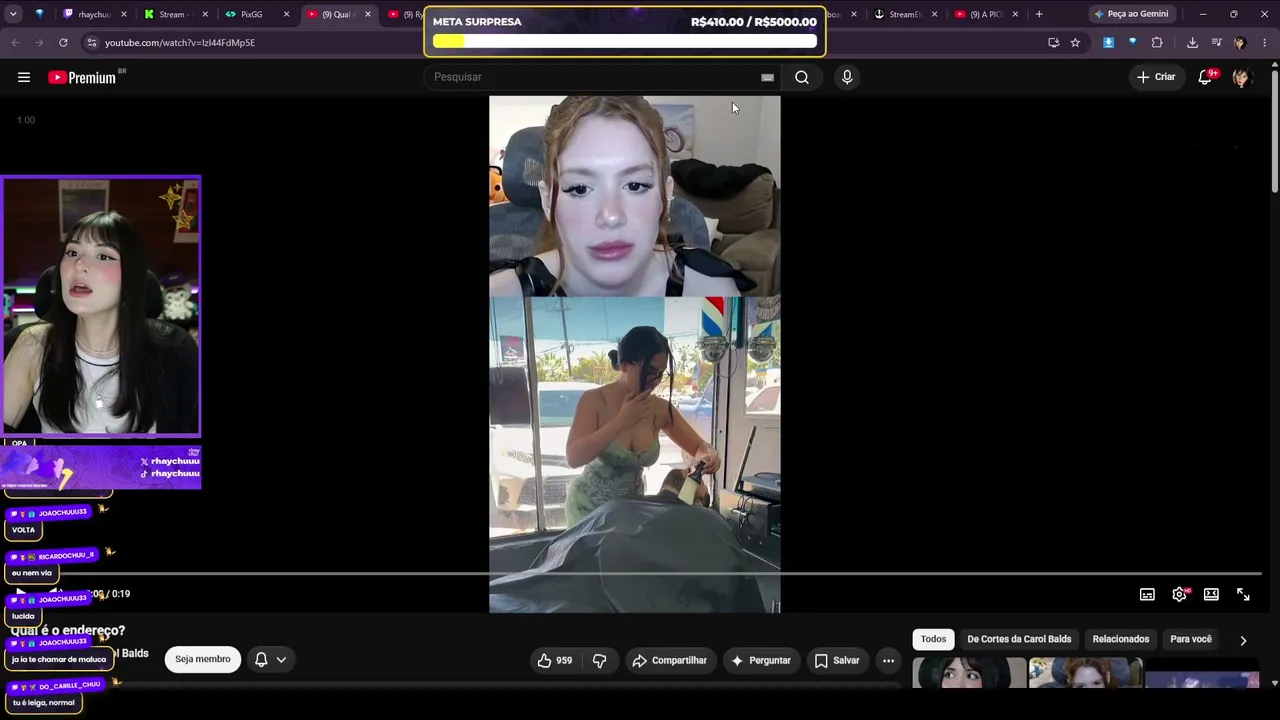Screen dimensions: 1280x720
Task: Click the install app icon in the address bar
Action: 1053,43
